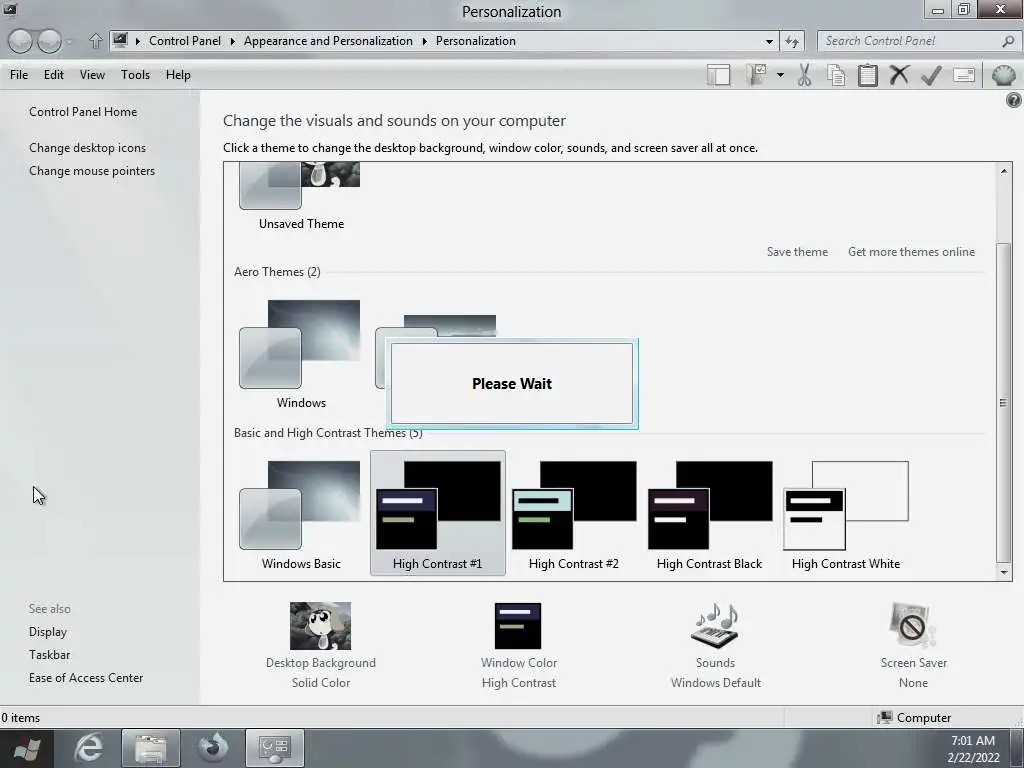Open Ease of Access Center link
The width and height of the screenshot is (1024, 768).
click(x=86, y=678)
